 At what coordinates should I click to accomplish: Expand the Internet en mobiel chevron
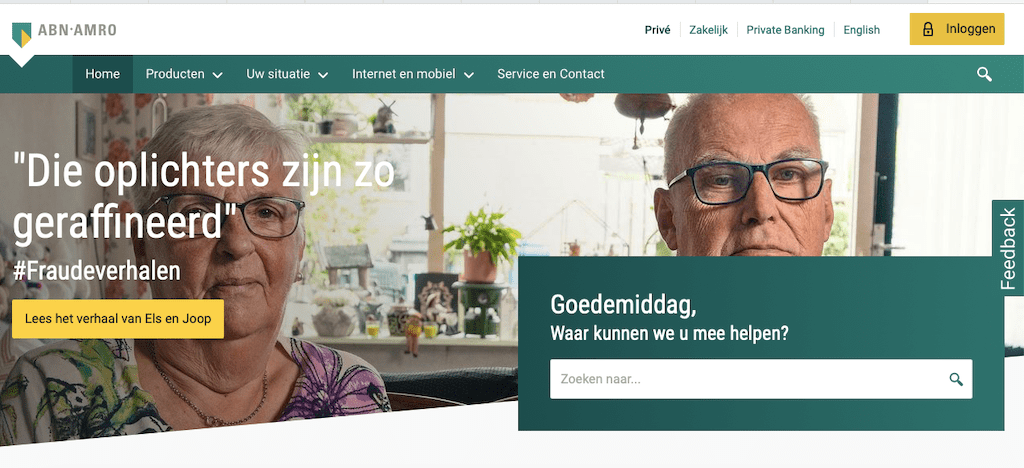[469, 75]
